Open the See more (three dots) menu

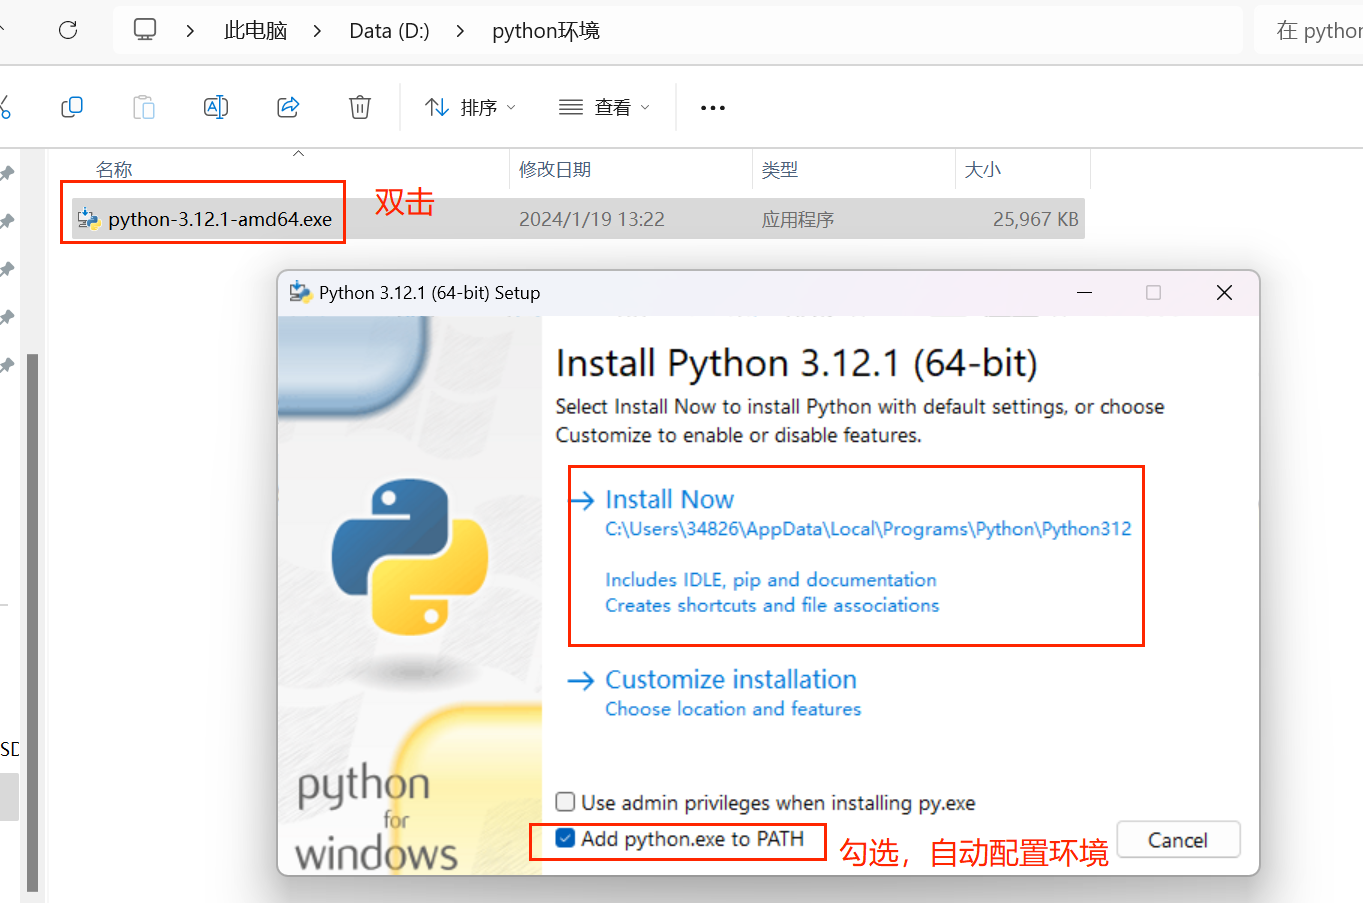[x=713, y=107]
